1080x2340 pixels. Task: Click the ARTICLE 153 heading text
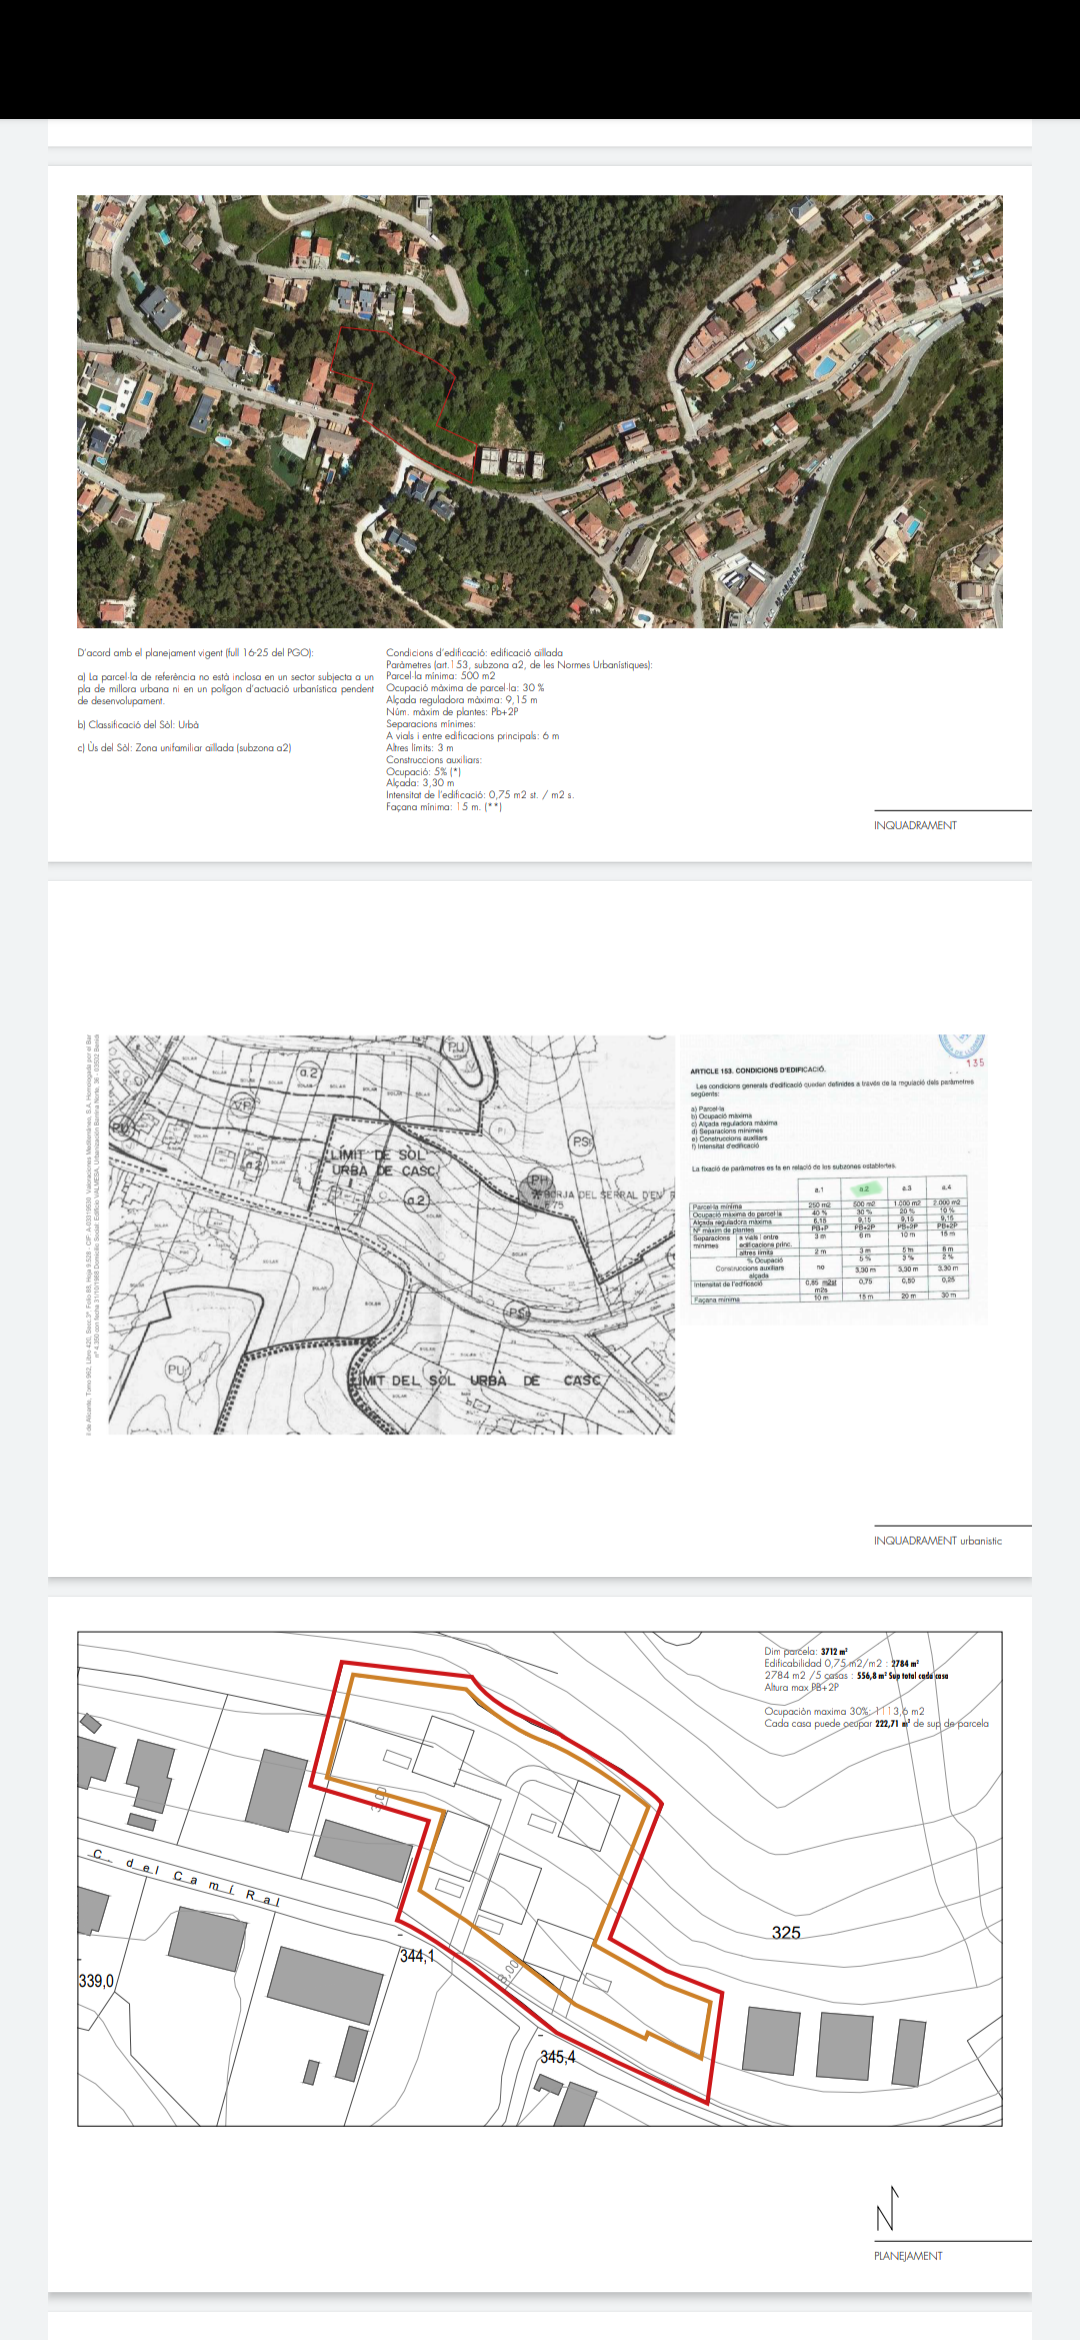(x=757, y=1070)
